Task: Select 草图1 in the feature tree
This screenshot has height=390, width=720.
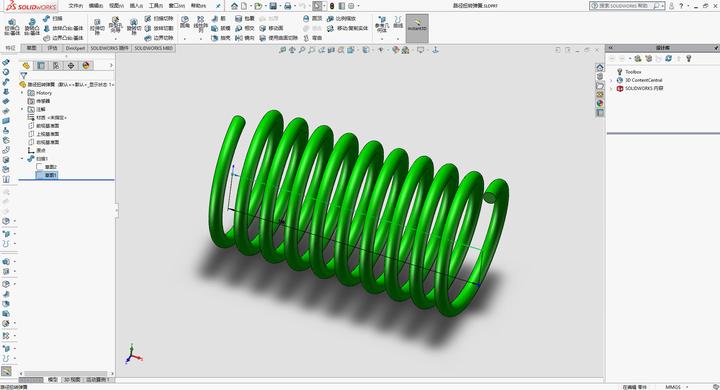Action: tap(47, 175)
